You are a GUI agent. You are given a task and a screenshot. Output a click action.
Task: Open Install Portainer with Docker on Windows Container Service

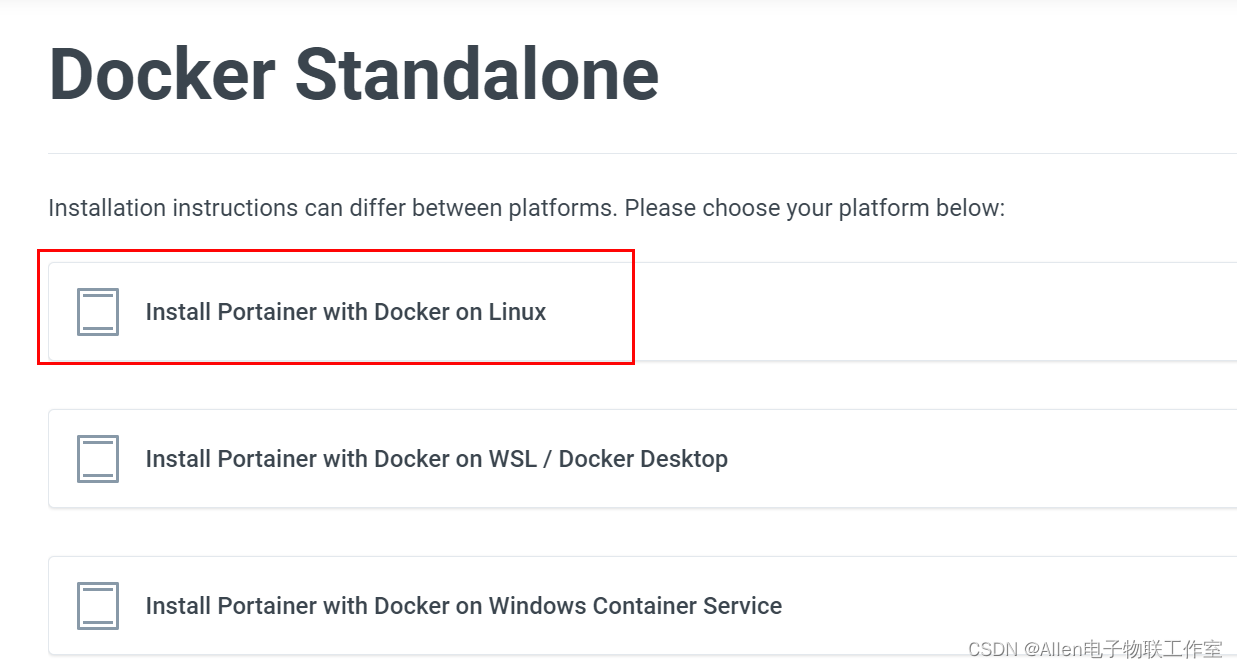point(463,605)
